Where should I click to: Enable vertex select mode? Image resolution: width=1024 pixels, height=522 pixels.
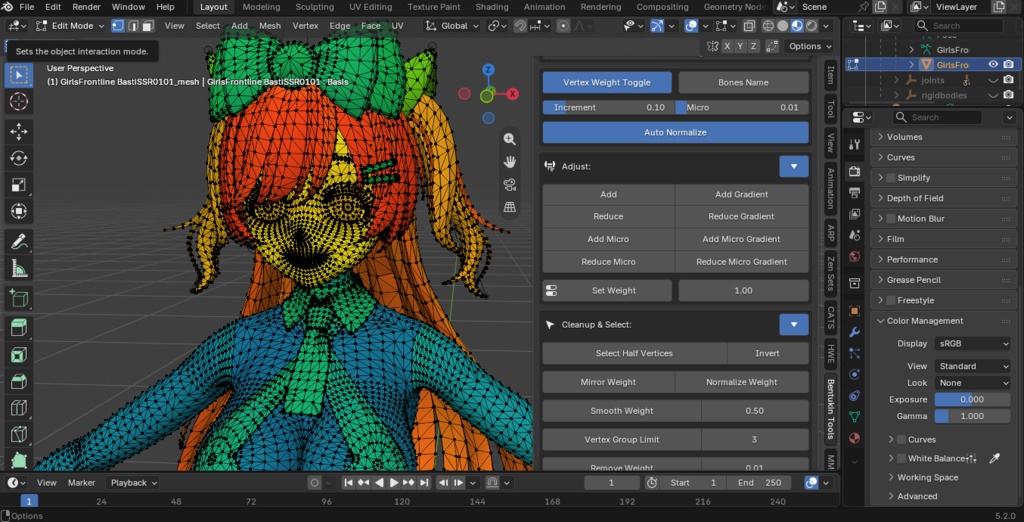pyautogui.click(x=118, y=26)
